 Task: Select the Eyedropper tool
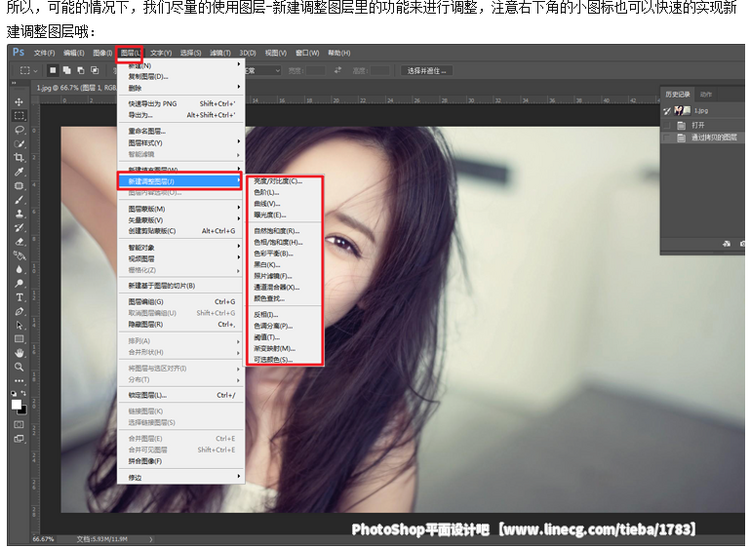[x=19, y=172]
